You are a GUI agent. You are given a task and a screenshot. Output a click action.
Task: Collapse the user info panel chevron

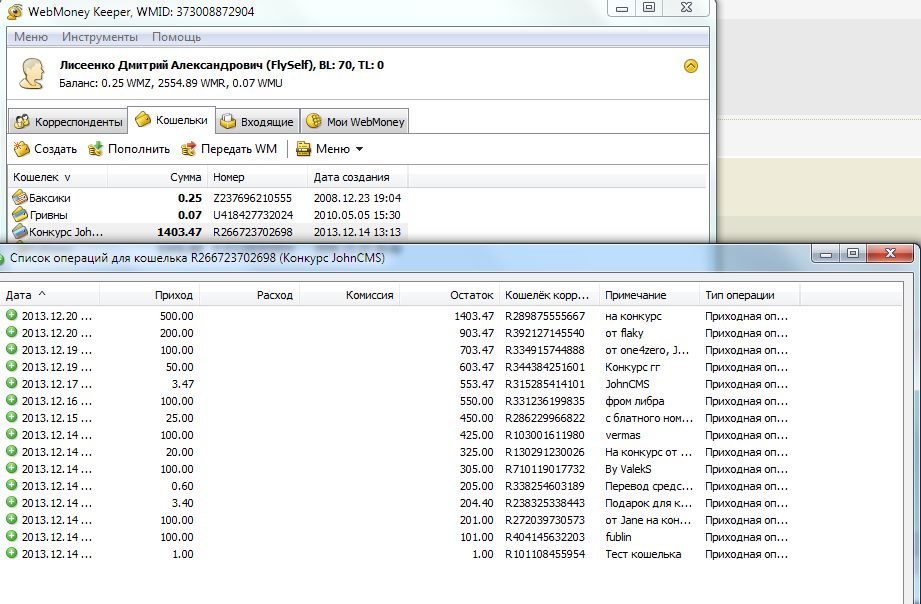pos(690,66)
